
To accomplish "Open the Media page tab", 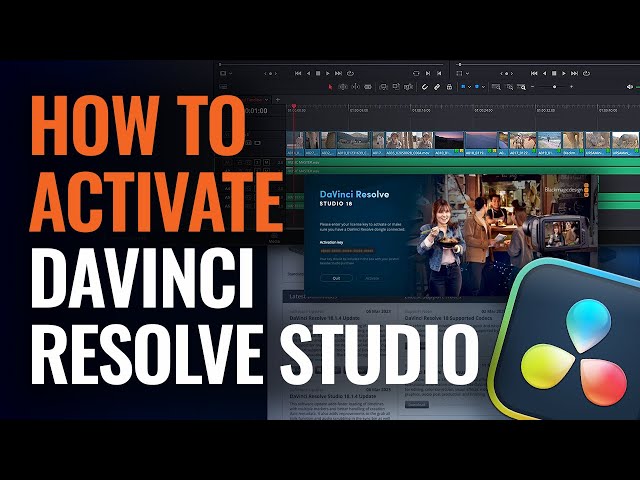I will 274,238.
